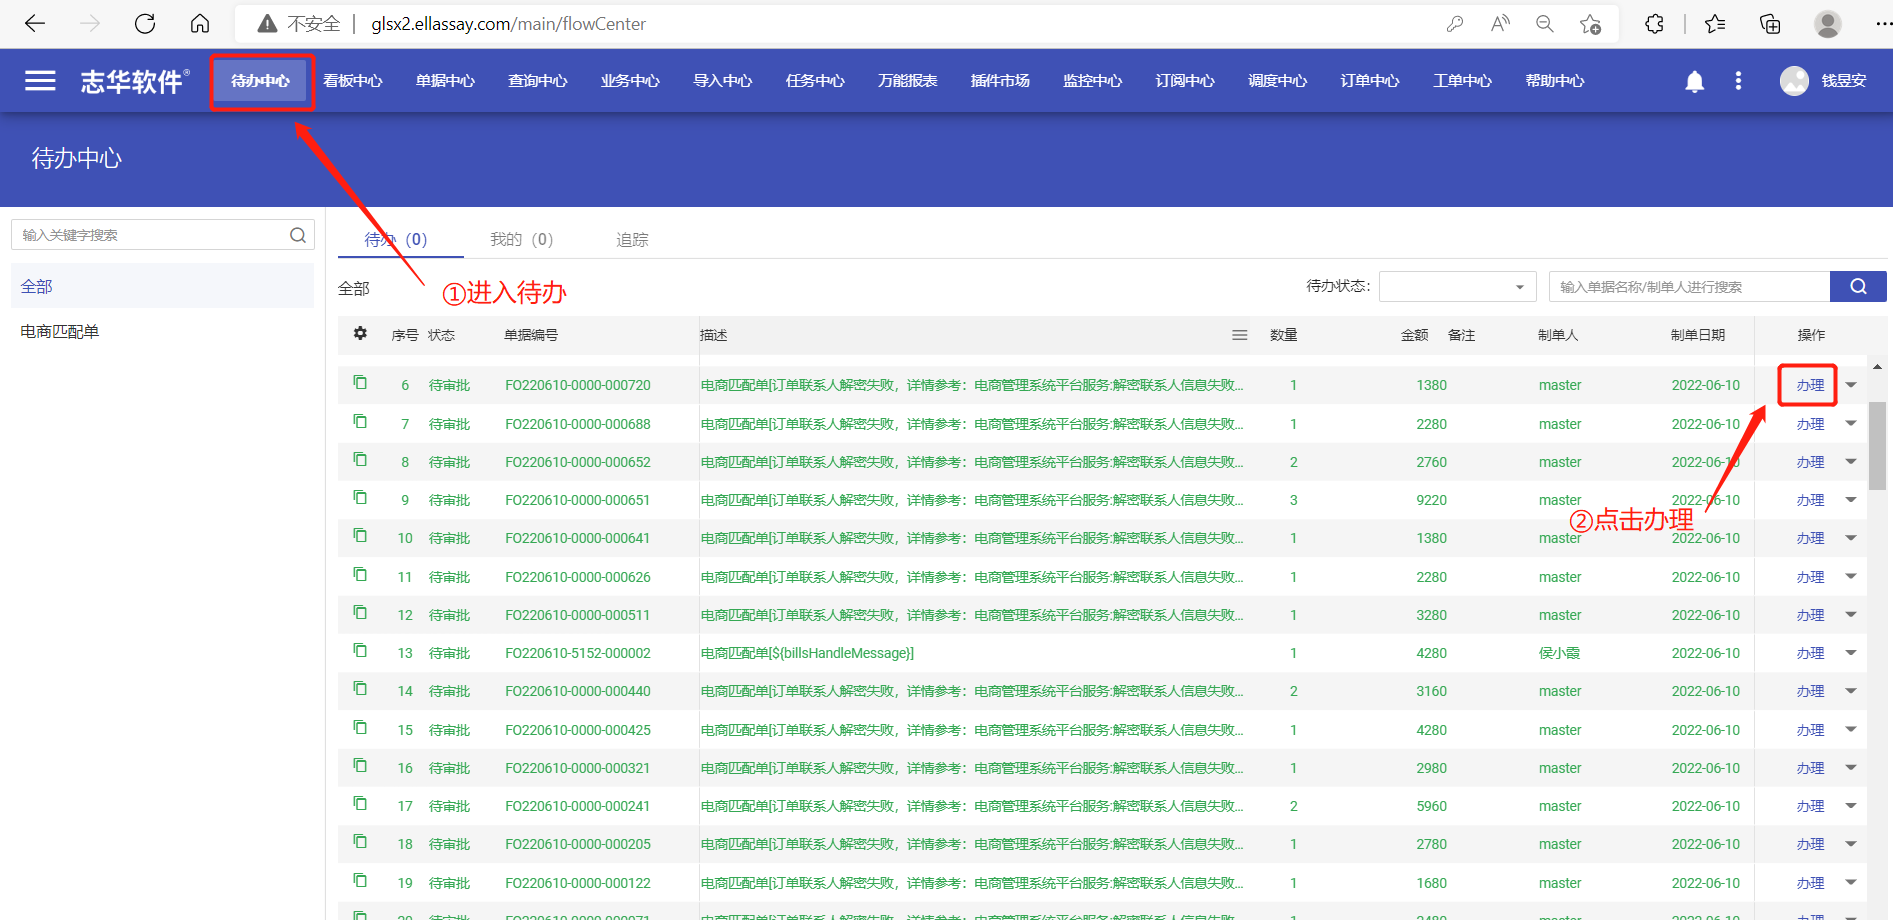Select 电商匹配单 in the left sidebar
The image size is (1893, 920).
pos(60,332)
